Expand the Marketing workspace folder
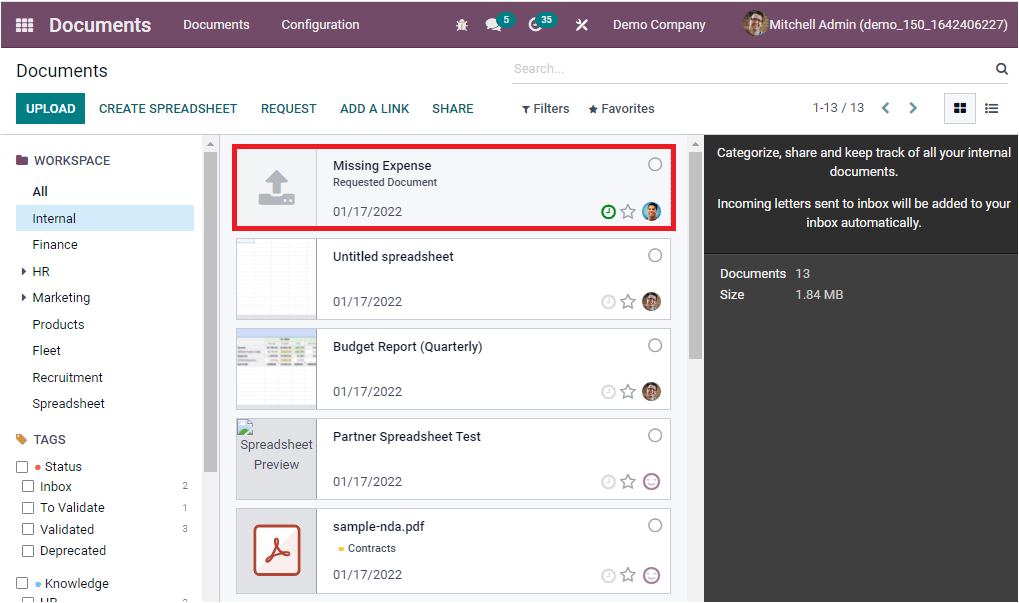This screenshot has width=1019, height=603. (x=23, y=297)
